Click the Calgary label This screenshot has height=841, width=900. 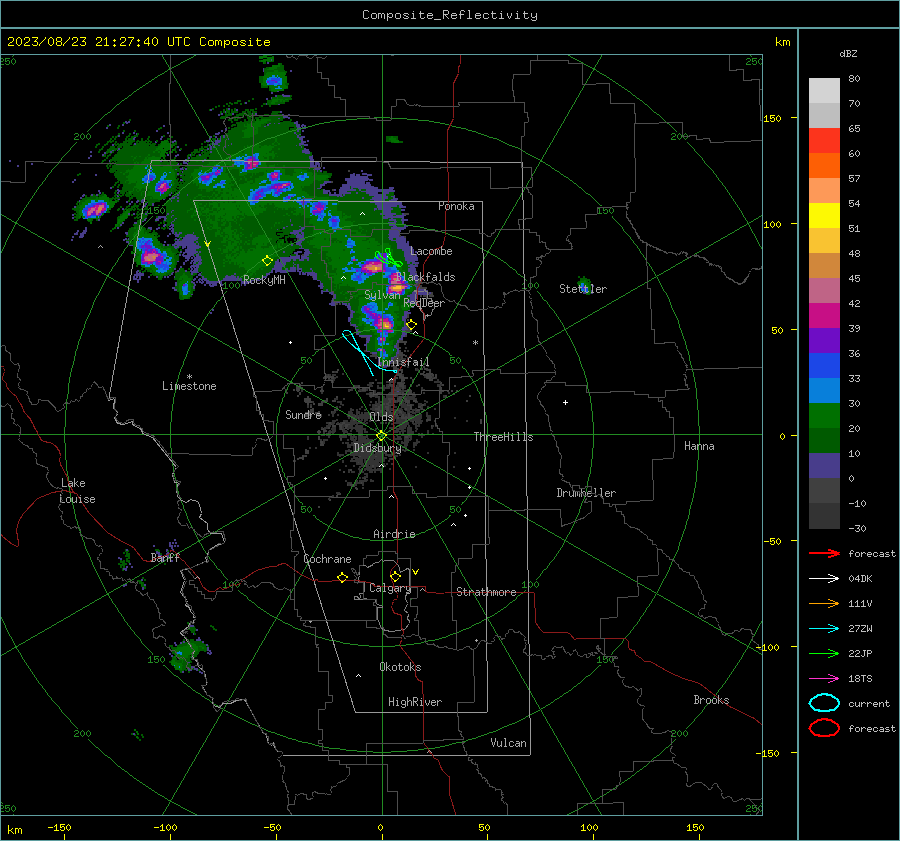coord(390,588)
